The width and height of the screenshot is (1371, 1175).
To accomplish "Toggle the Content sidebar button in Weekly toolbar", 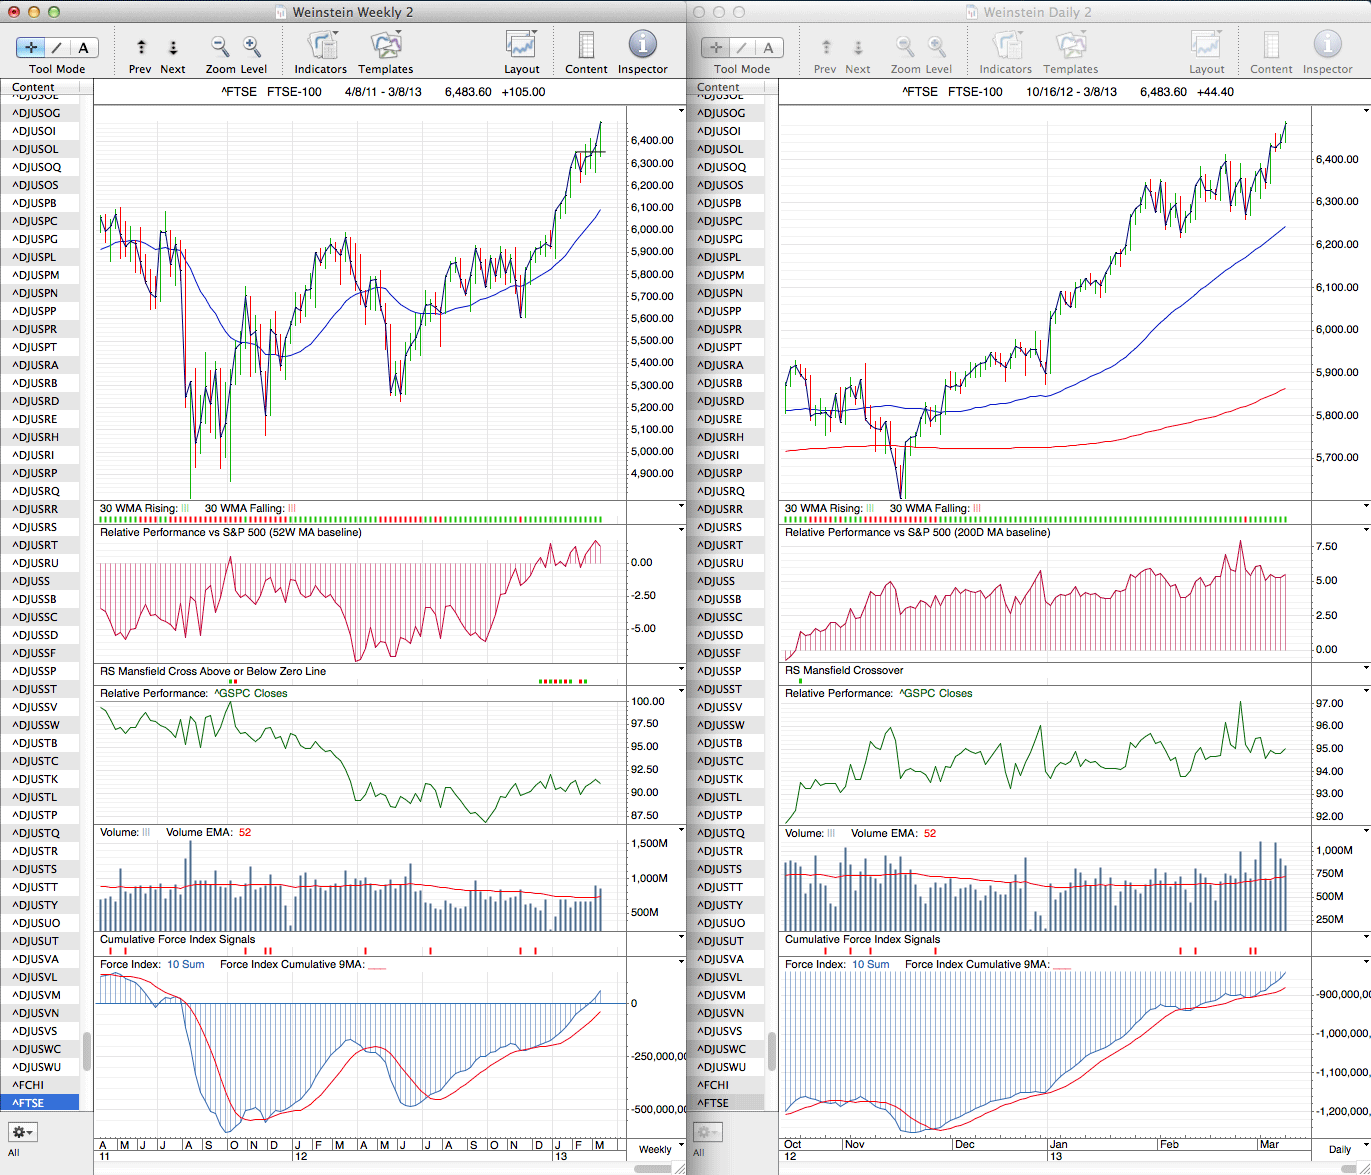I will tap(586, 46).
